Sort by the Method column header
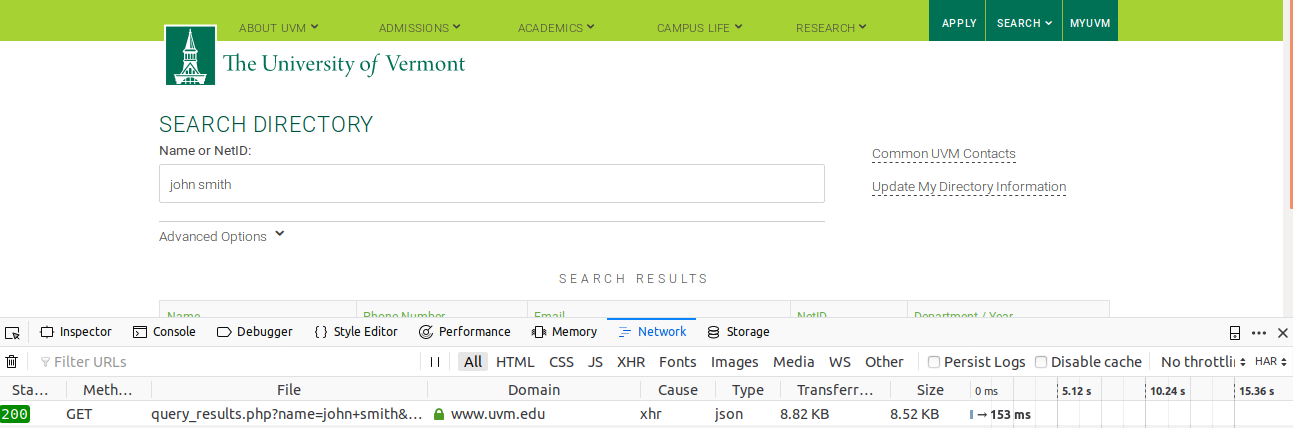 click(x=108, y=390)
